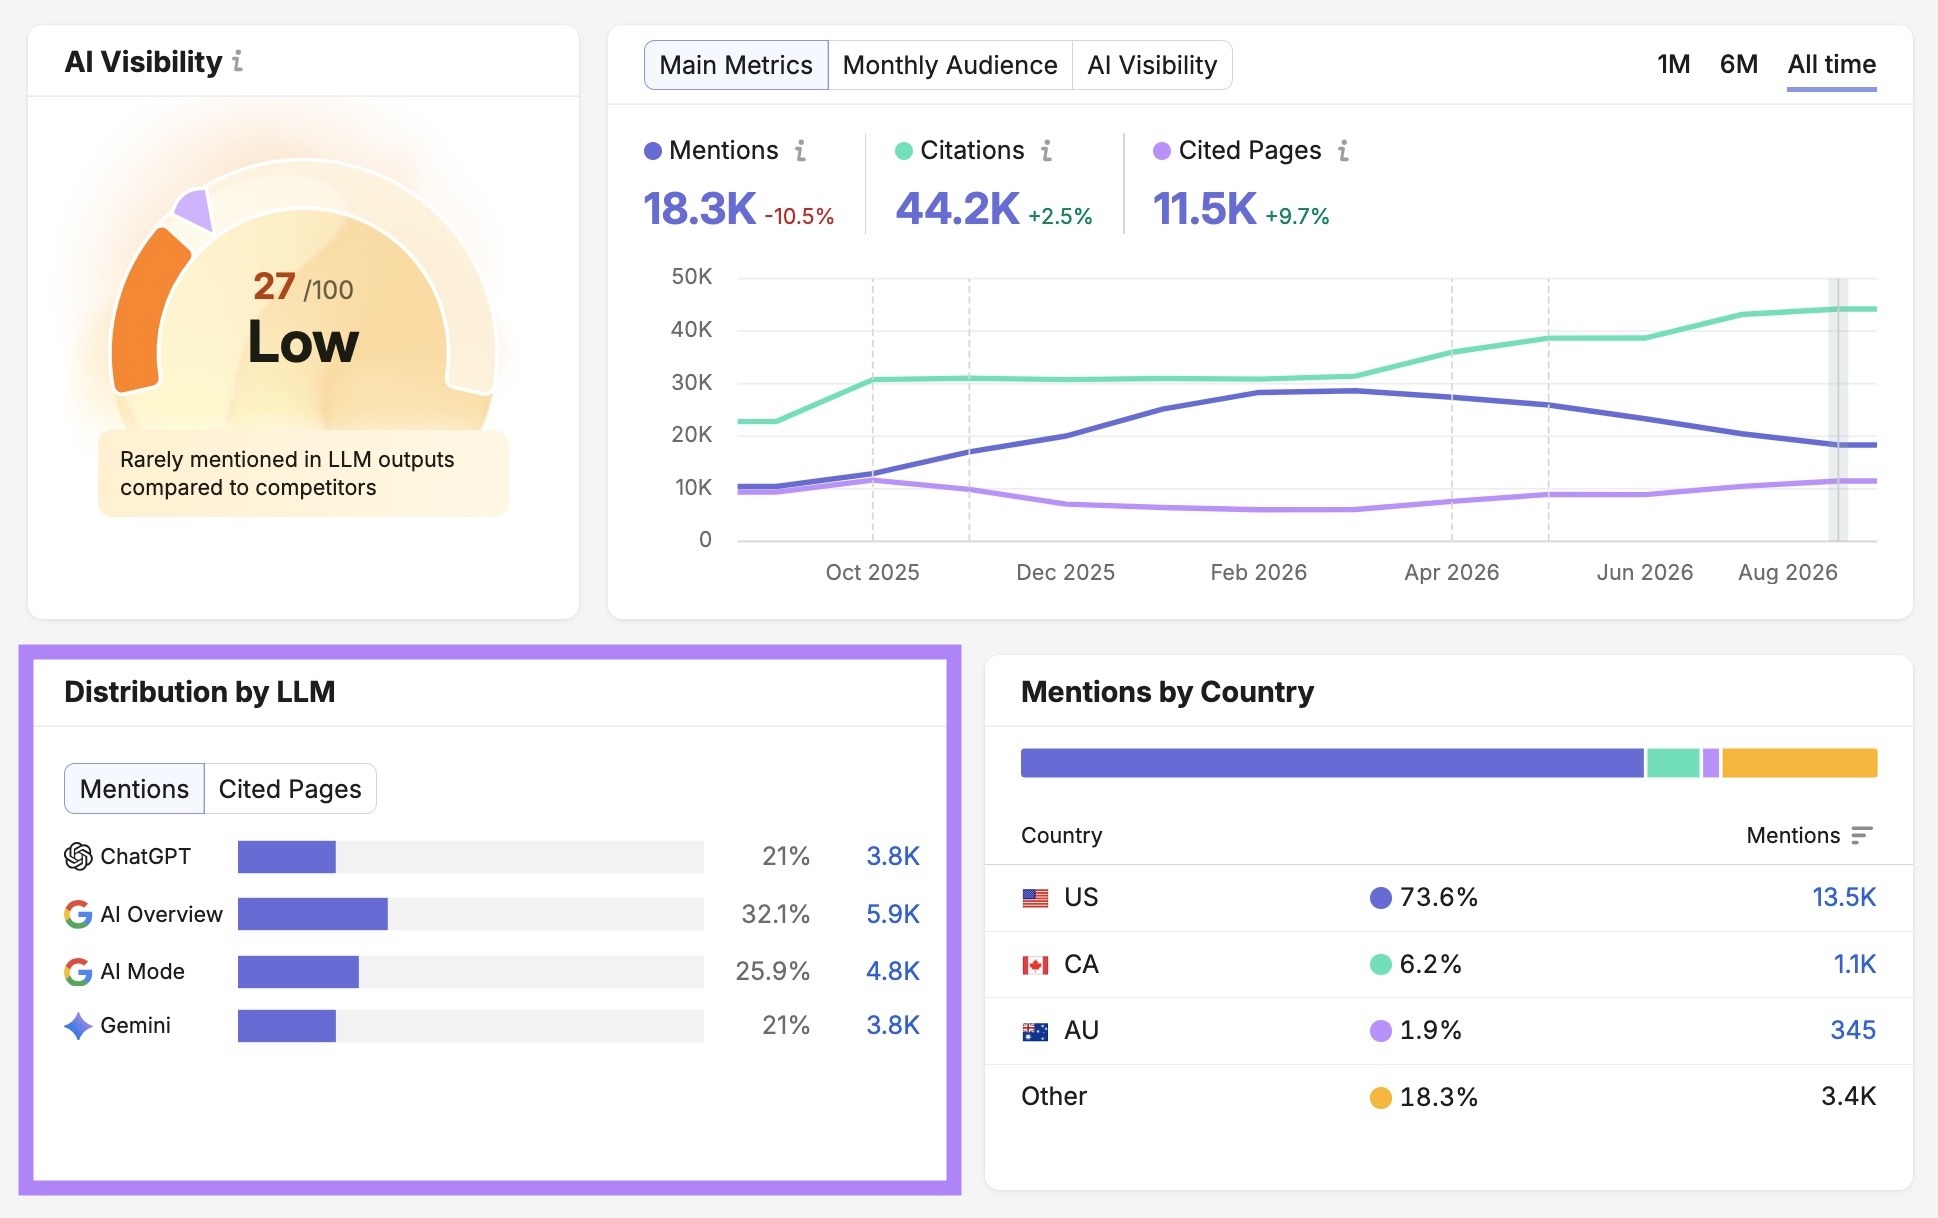Viewport: 1938px width, 1218px height.
Task: Click the 11.5K Cited Pages total
Action: click(x=1204, y=209)
